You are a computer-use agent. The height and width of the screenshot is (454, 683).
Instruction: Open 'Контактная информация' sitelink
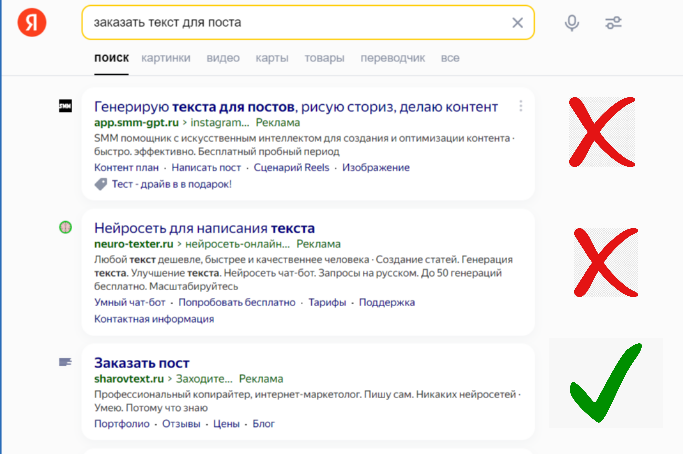click(154, 319)
